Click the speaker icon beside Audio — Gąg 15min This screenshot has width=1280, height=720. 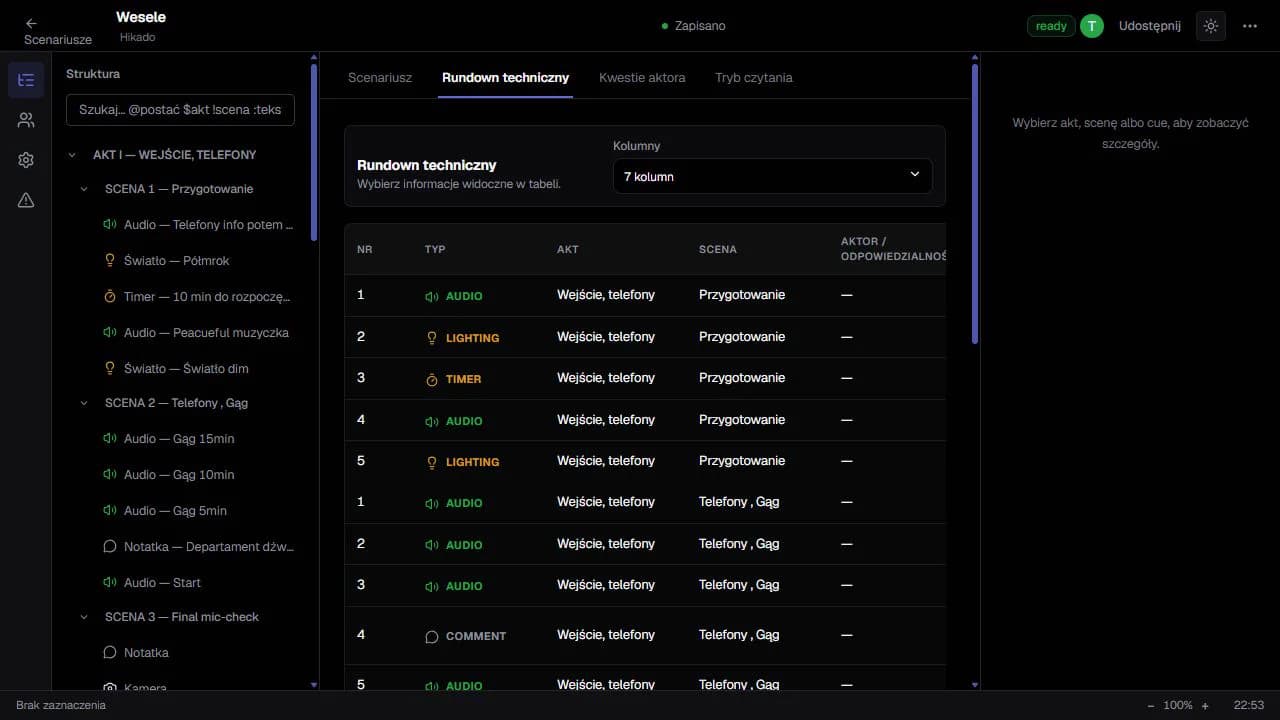(x=110, y=439)
